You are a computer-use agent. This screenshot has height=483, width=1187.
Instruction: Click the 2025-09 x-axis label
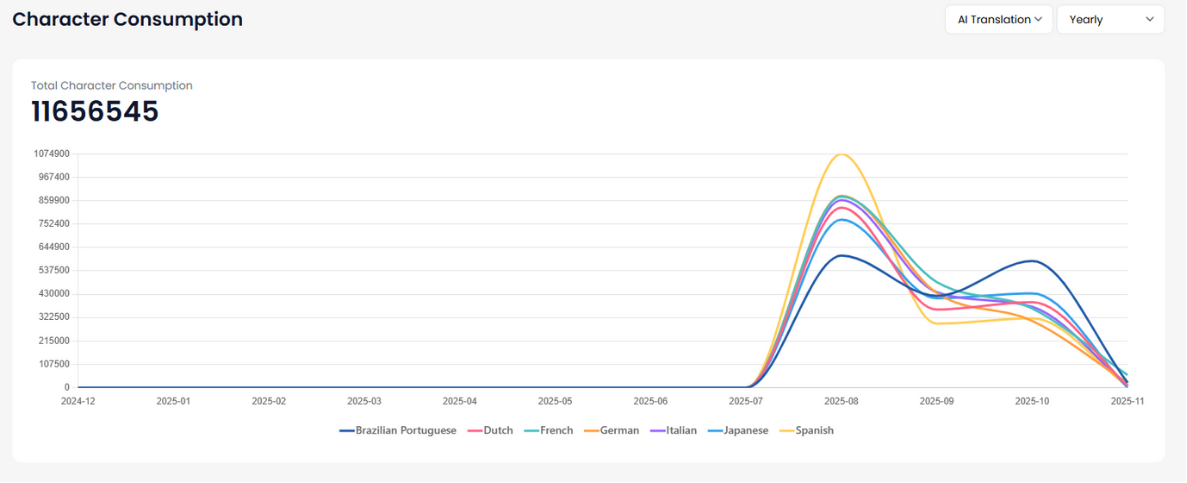937,400
